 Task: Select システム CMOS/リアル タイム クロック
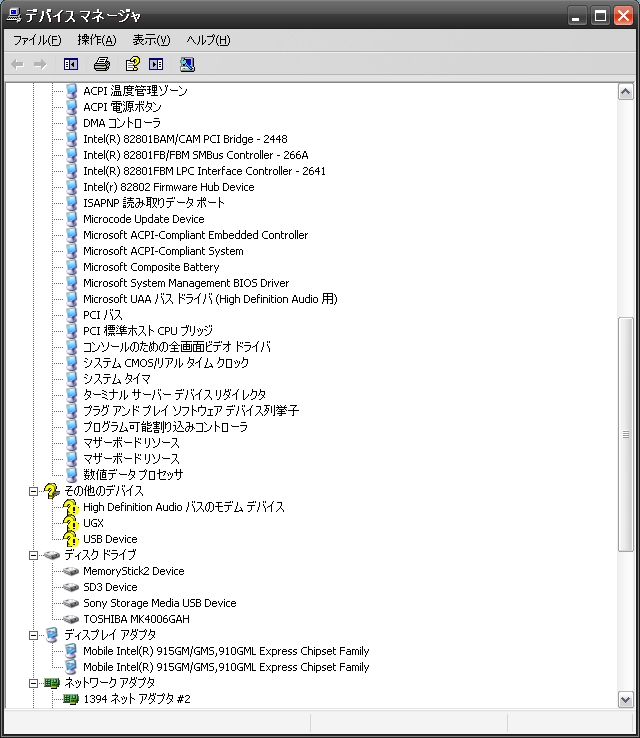(x=166, y=363)
